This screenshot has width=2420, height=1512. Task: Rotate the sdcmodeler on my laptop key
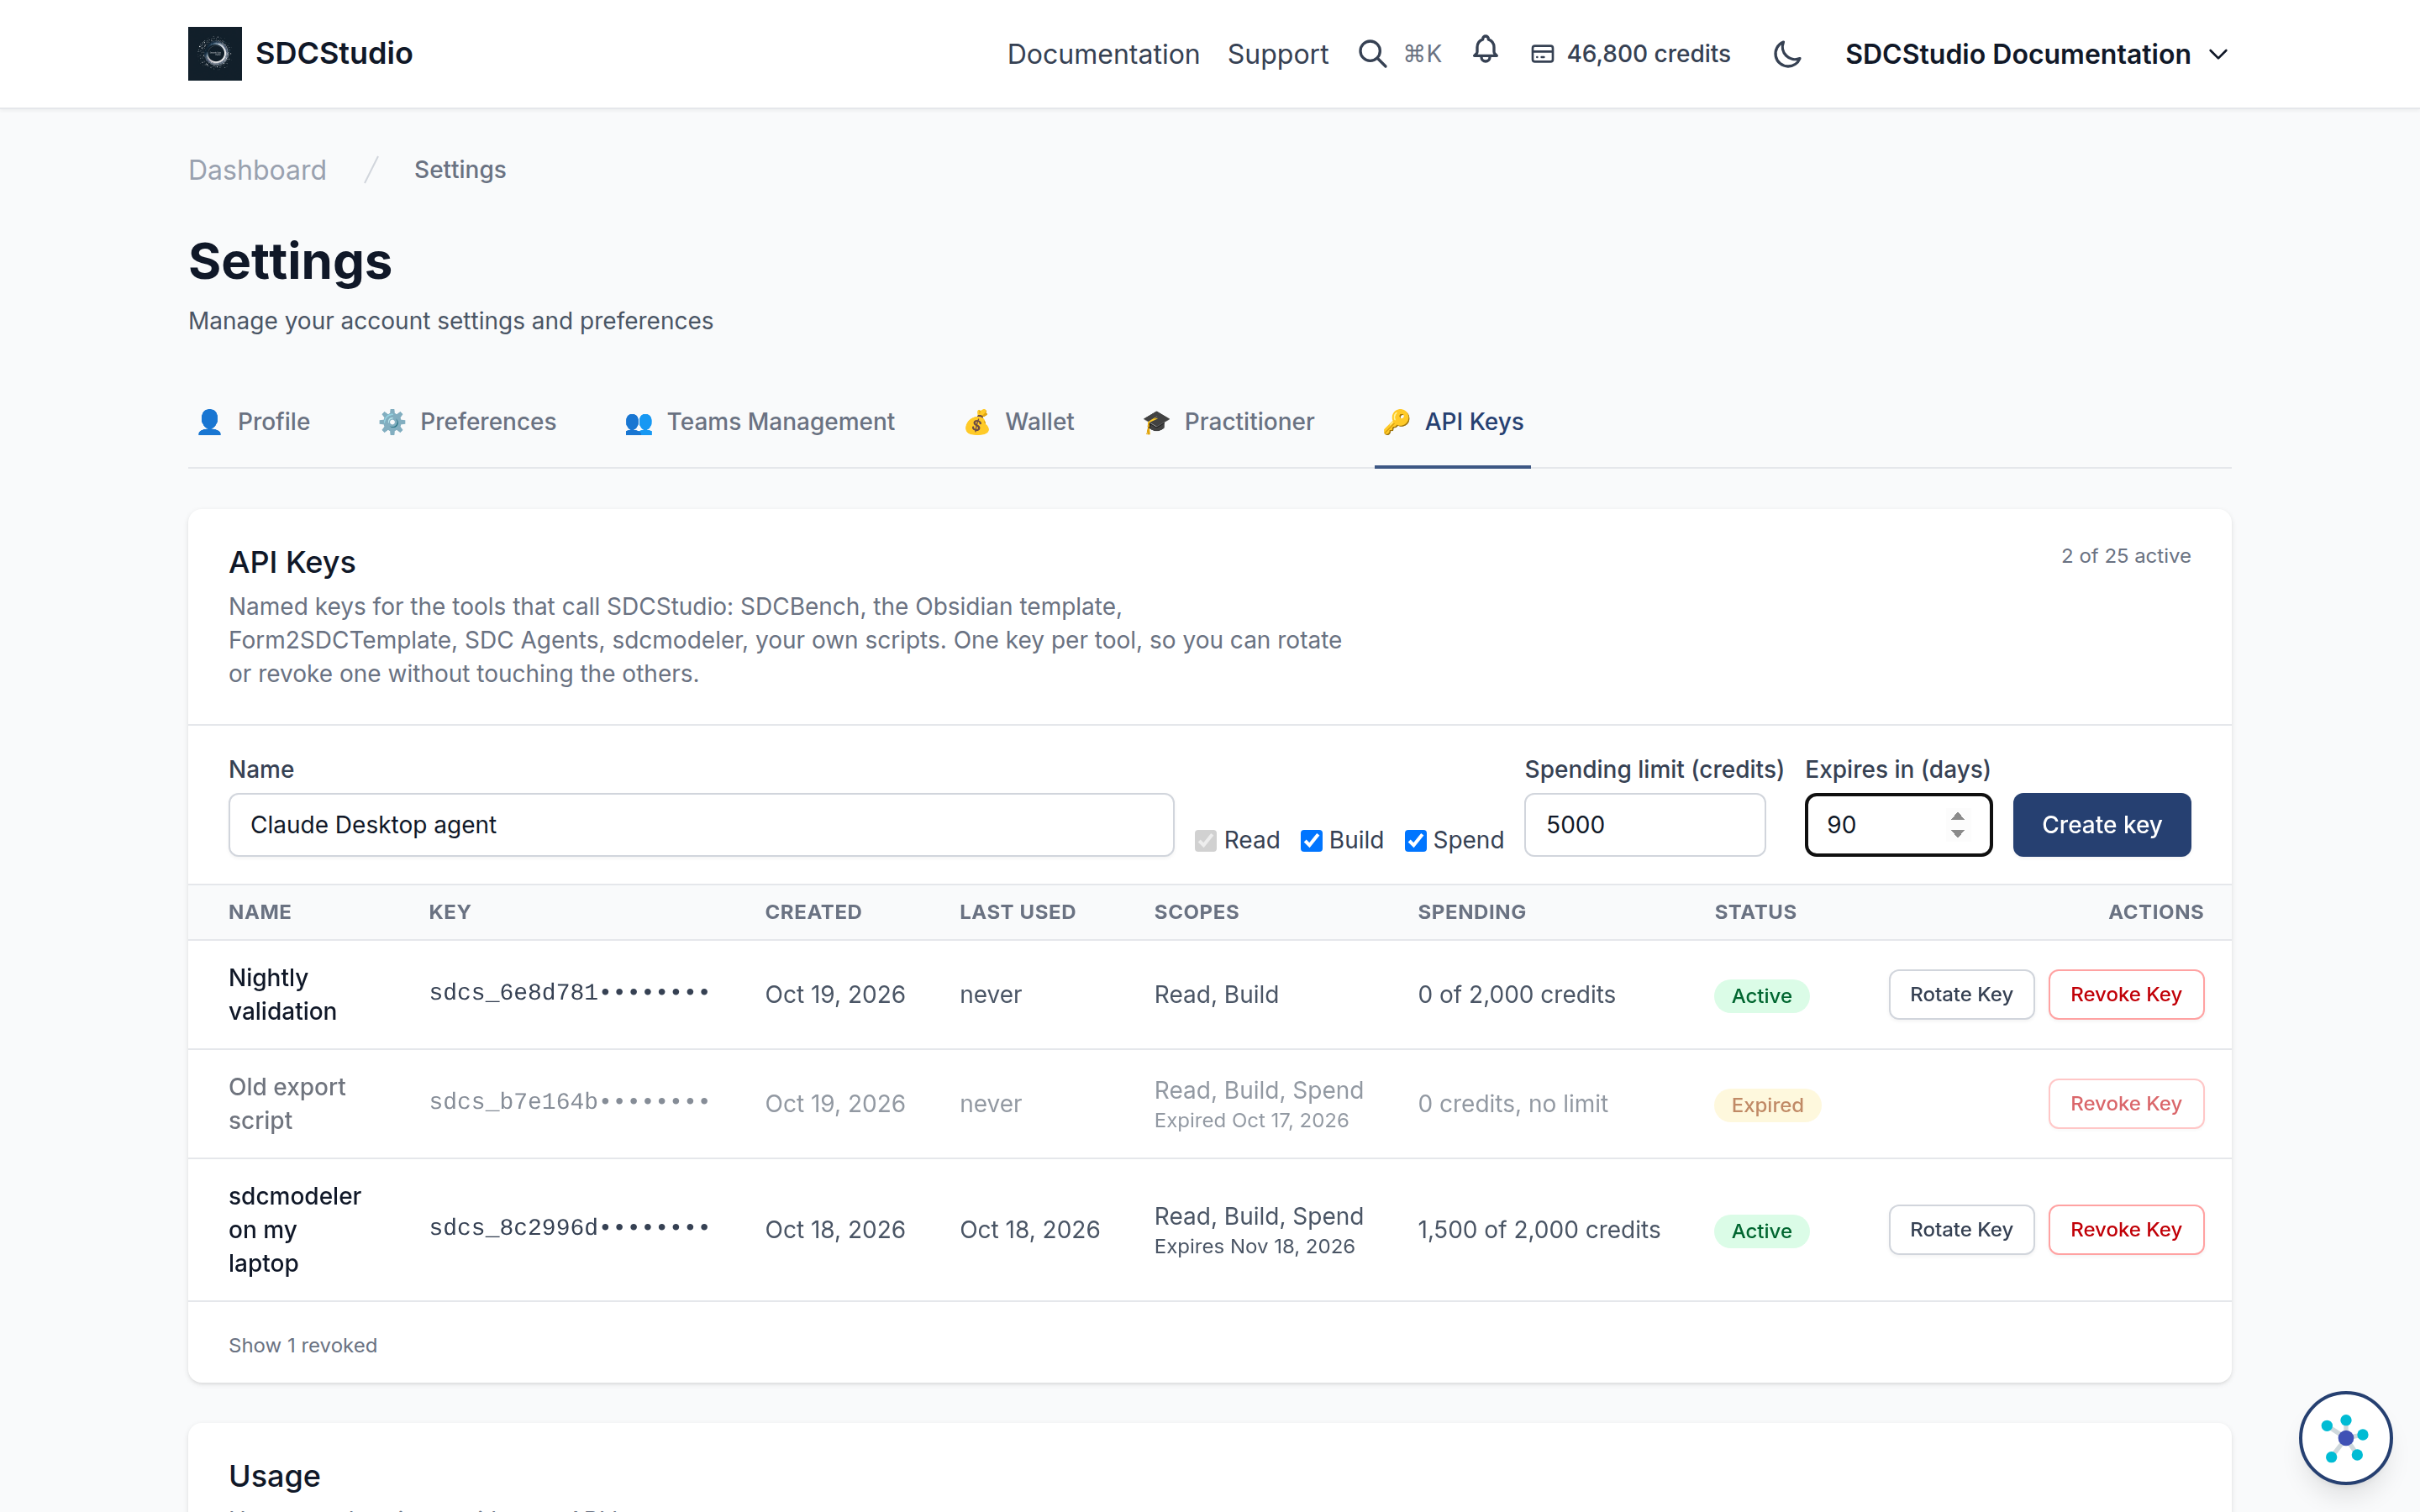pos(1961,1229)
